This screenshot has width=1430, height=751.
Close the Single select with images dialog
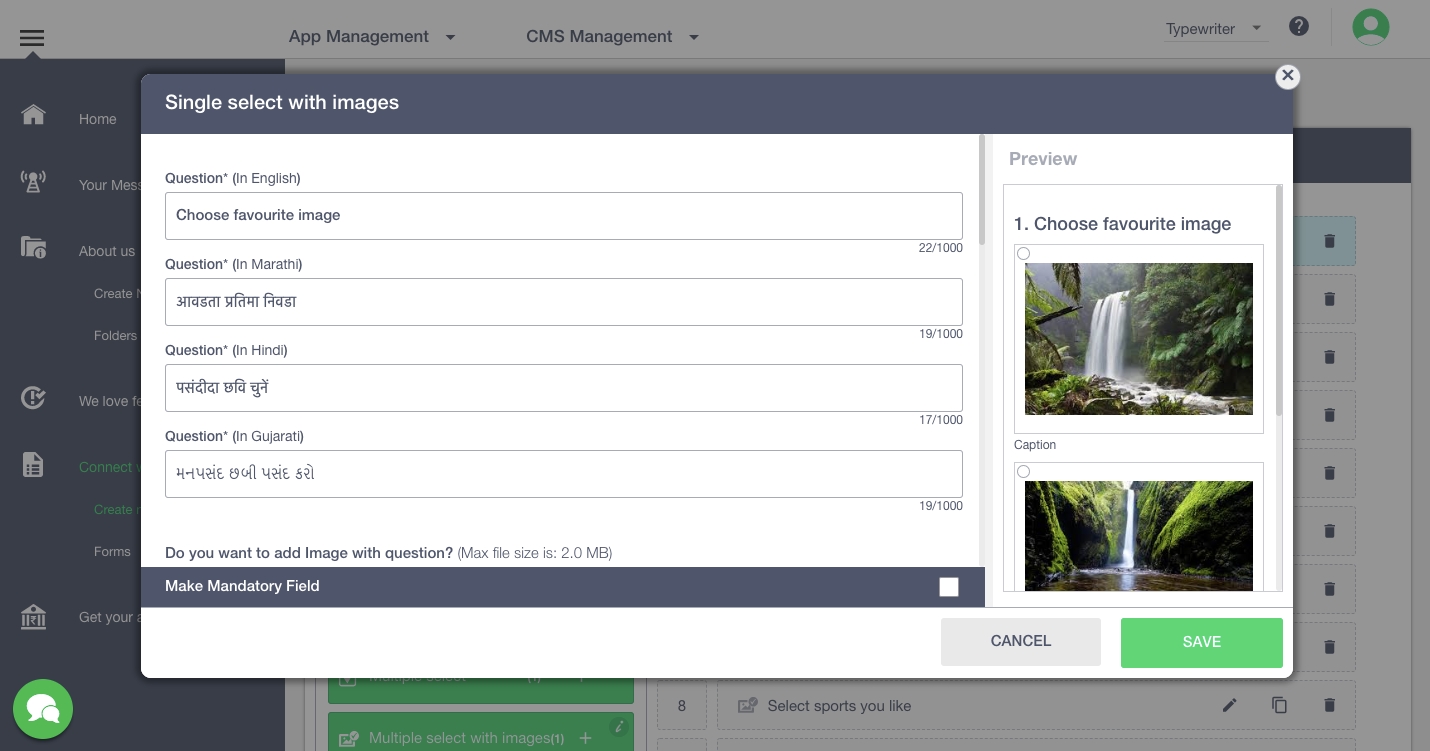[x=1287, y=76]
